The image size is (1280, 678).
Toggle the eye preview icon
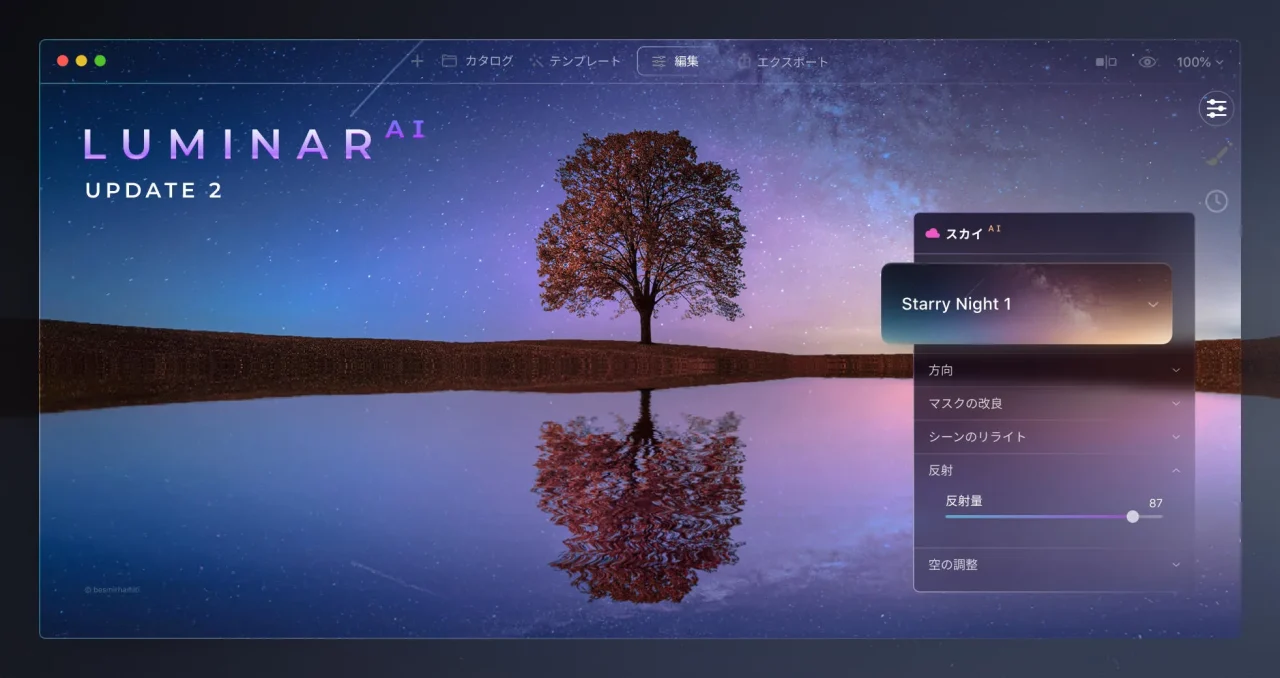tap(1147, 62)
